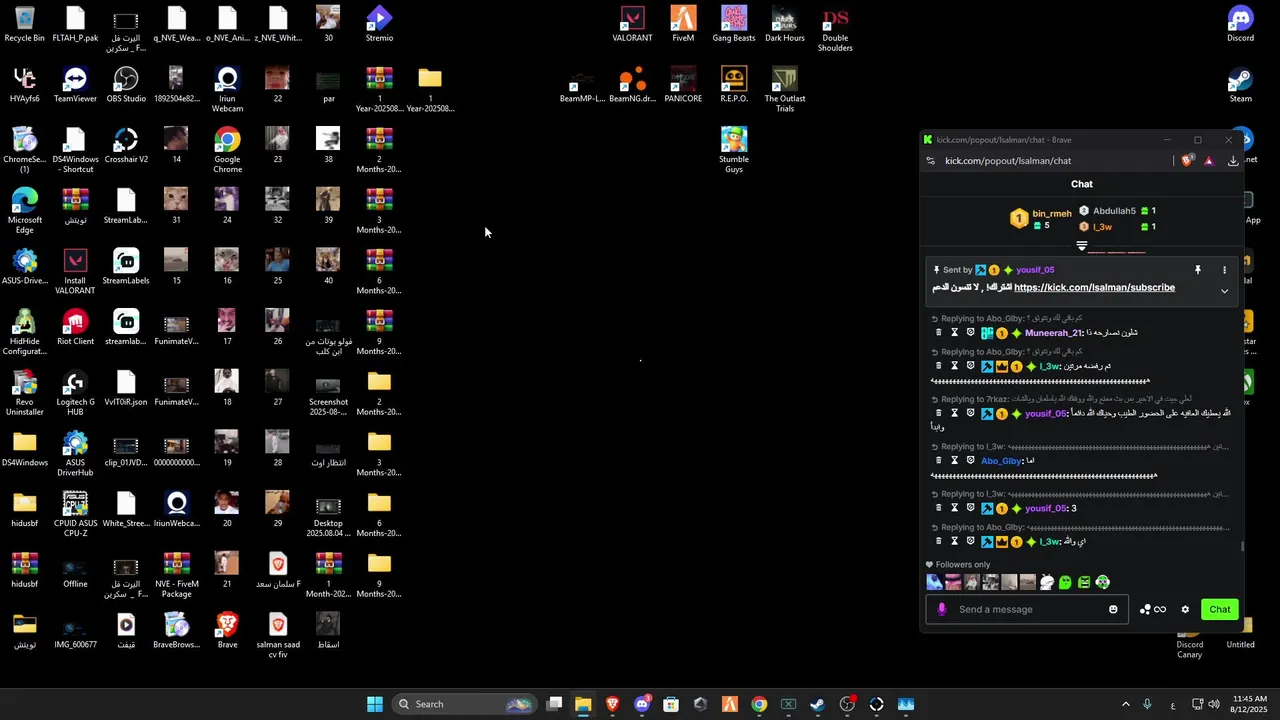Select the TeamViewer desktop shortcut
Image resolution: width=1280 pixels, height=720 pixels.
tap(75, 85)
